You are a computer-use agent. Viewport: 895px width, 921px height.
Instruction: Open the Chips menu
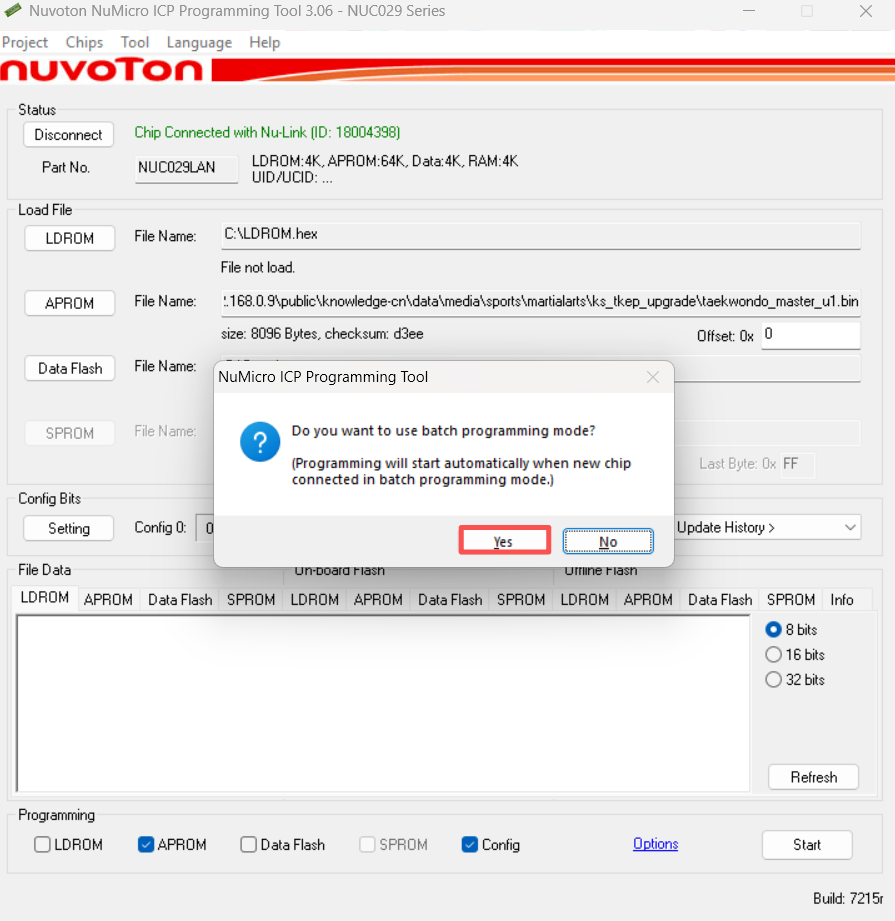tap(84, 42)
